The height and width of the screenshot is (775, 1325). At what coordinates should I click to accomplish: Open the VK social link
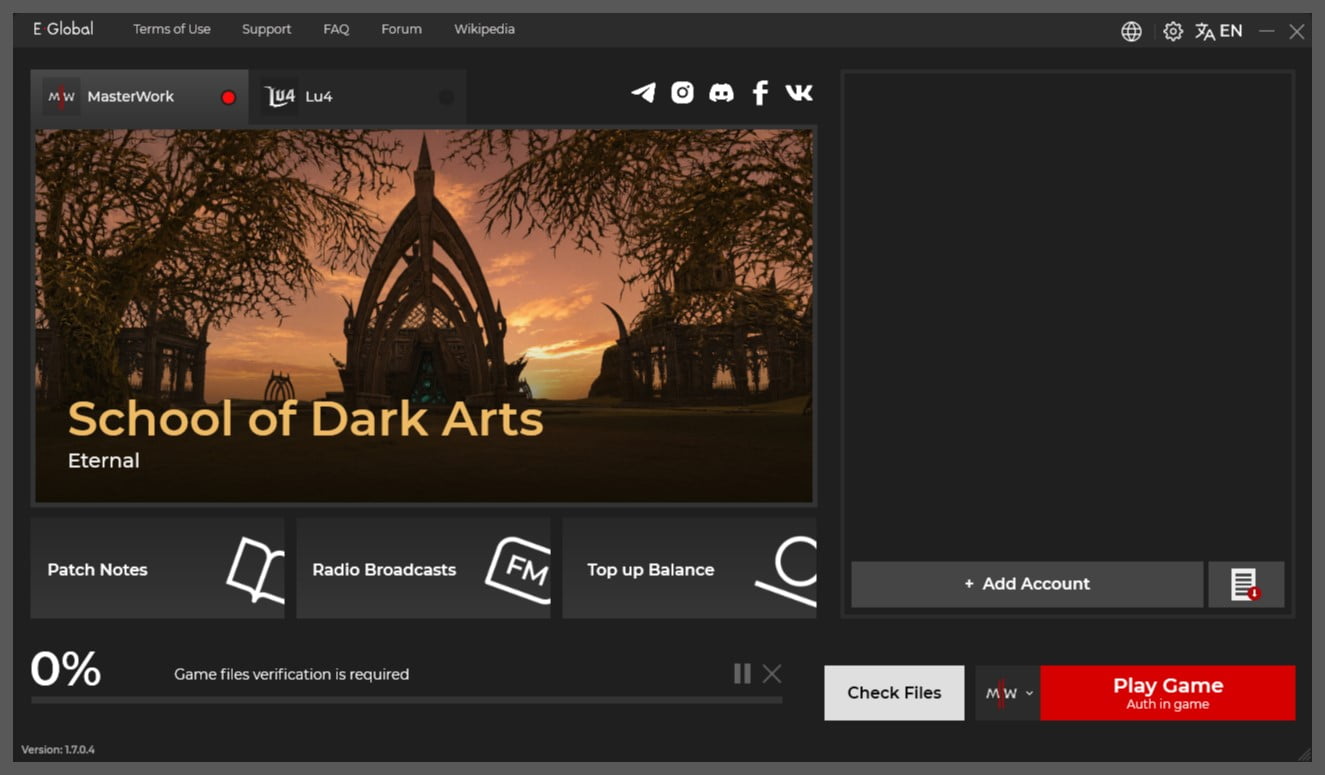coord(799,93)
